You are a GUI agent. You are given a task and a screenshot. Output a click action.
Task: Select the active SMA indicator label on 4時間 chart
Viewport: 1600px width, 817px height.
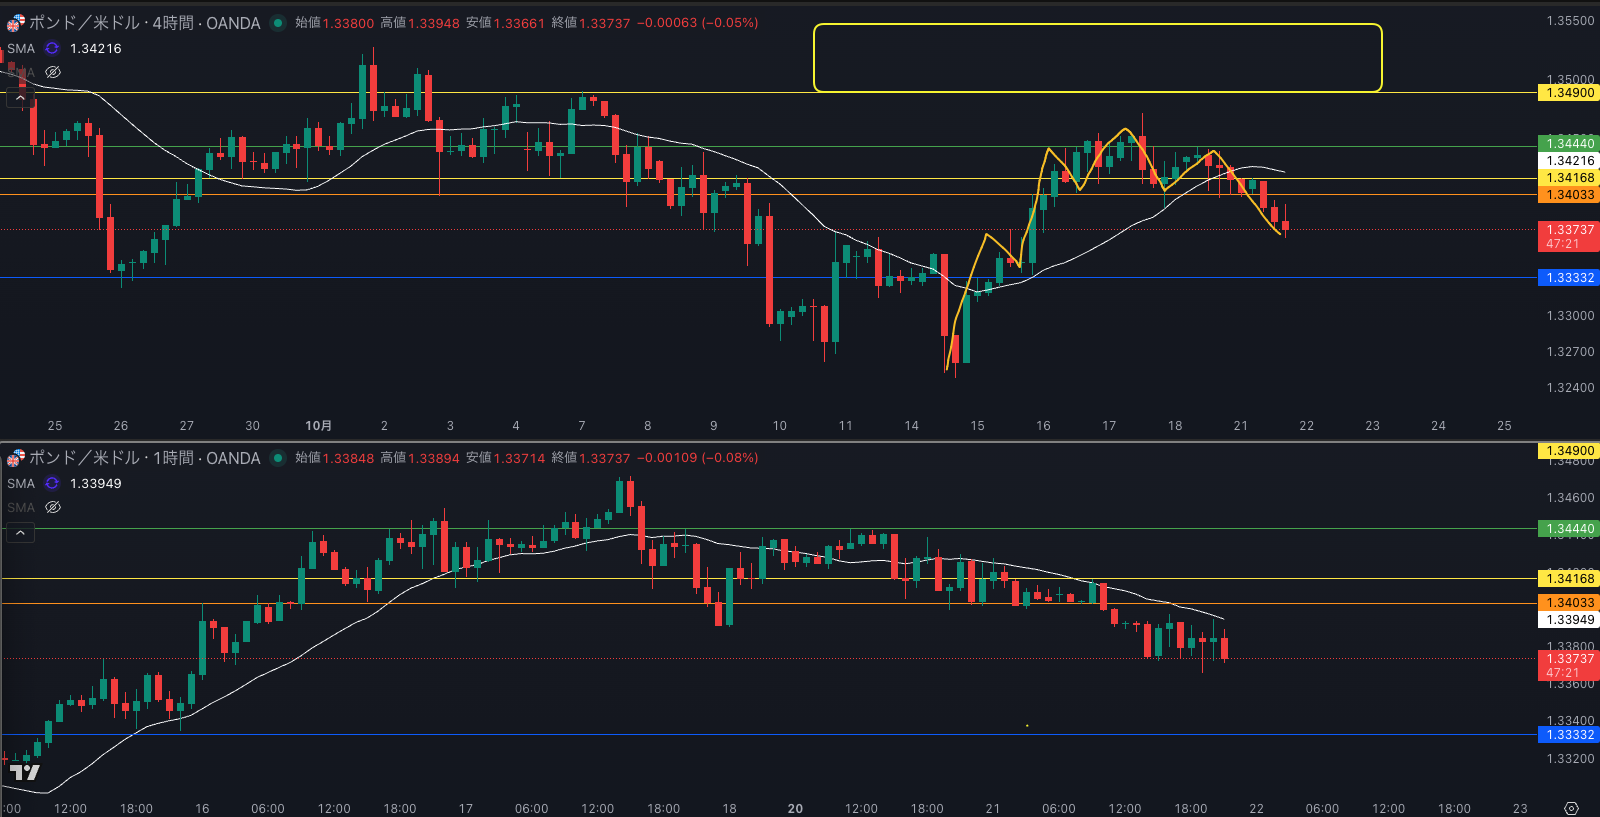tap(21, 48)
